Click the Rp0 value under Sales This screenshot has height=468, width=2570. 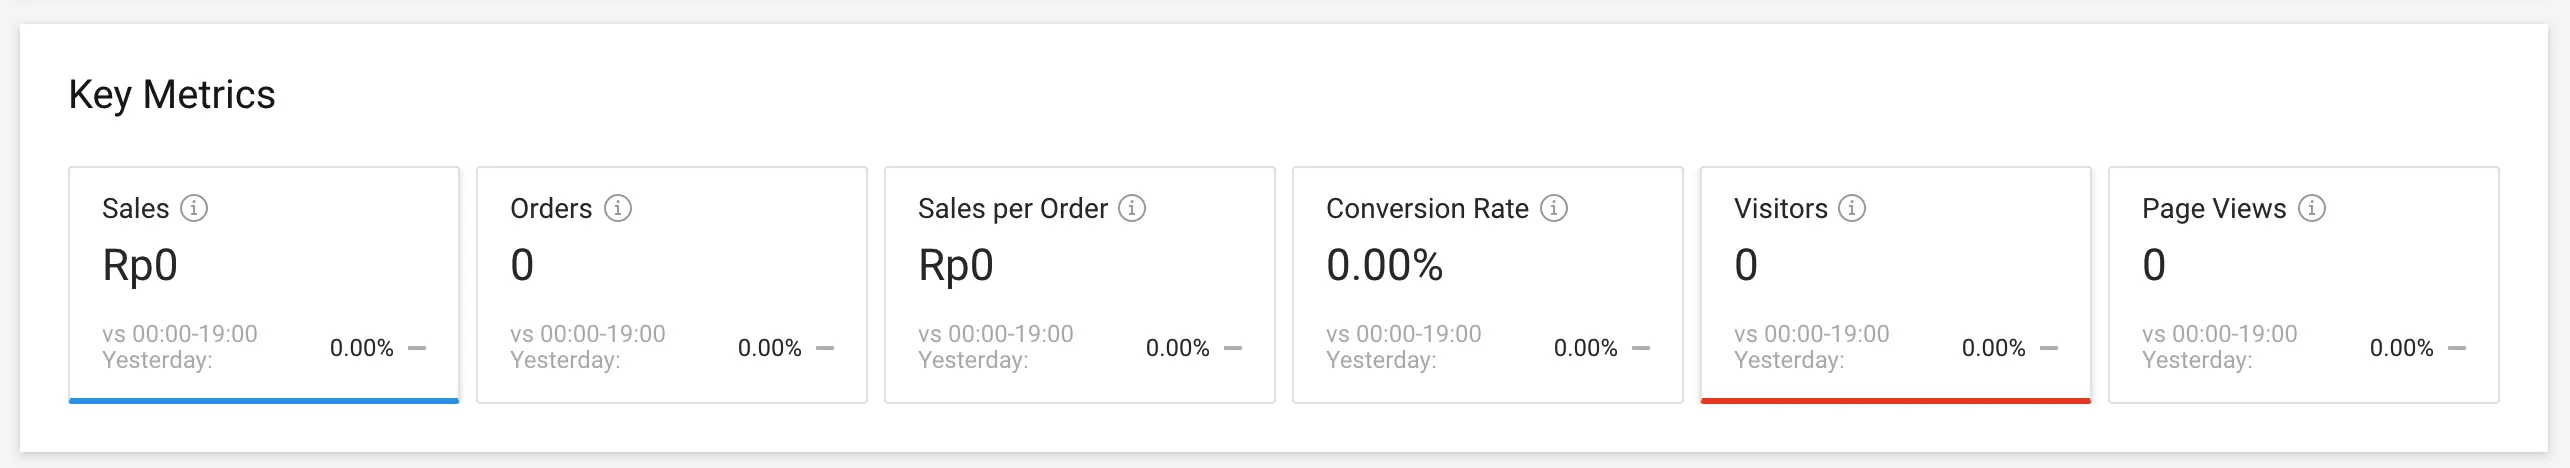point(140,265)
